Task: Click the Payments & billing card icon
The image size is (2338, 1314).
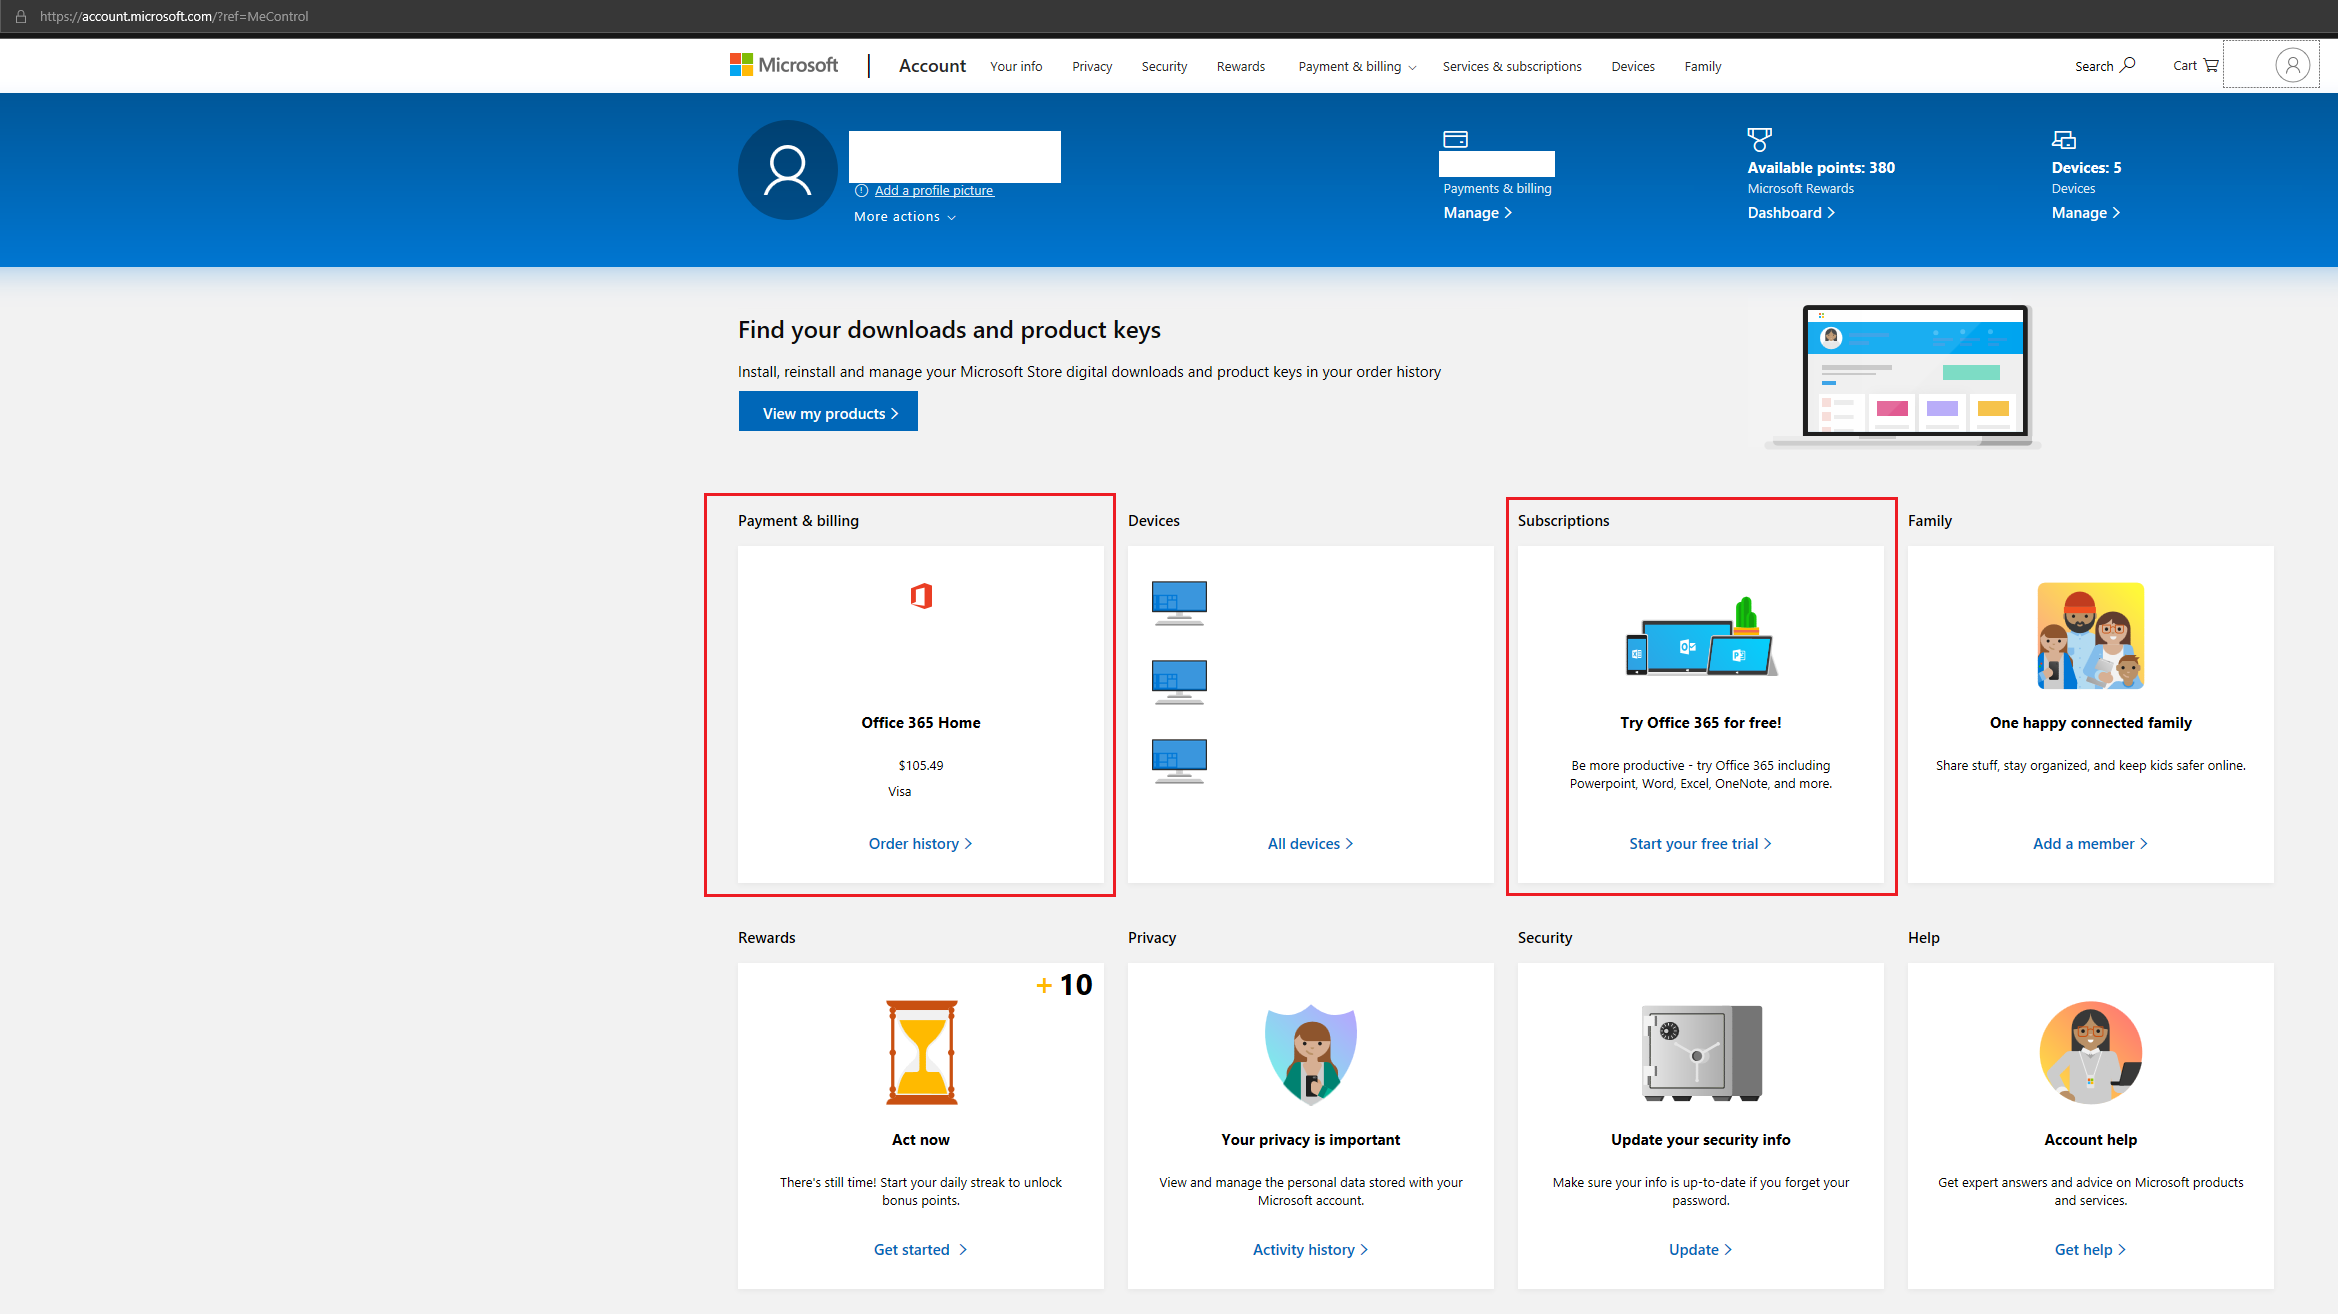Action: pos(1453,140)
